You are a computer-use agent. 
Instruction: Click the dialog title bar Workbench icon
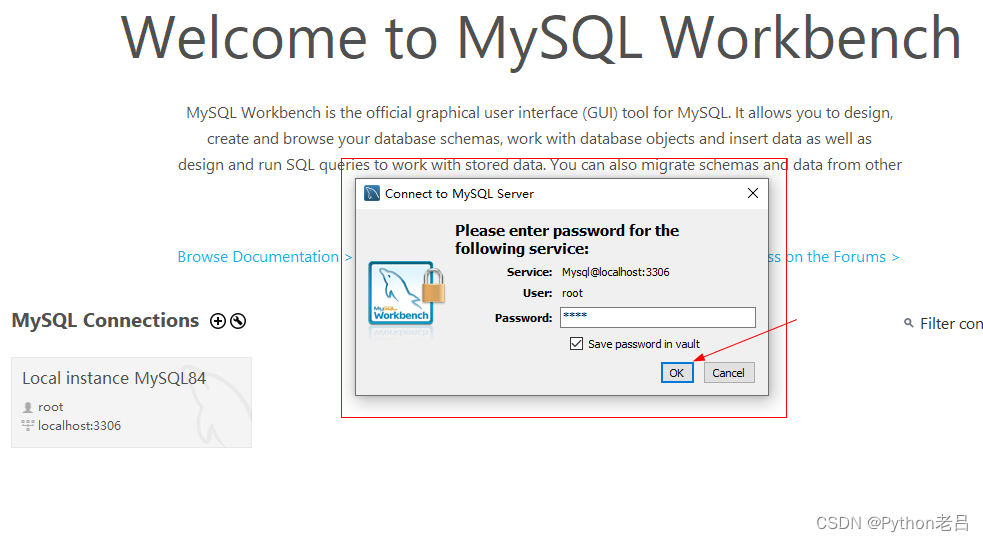pyautogui.click(x=372, y=193)
